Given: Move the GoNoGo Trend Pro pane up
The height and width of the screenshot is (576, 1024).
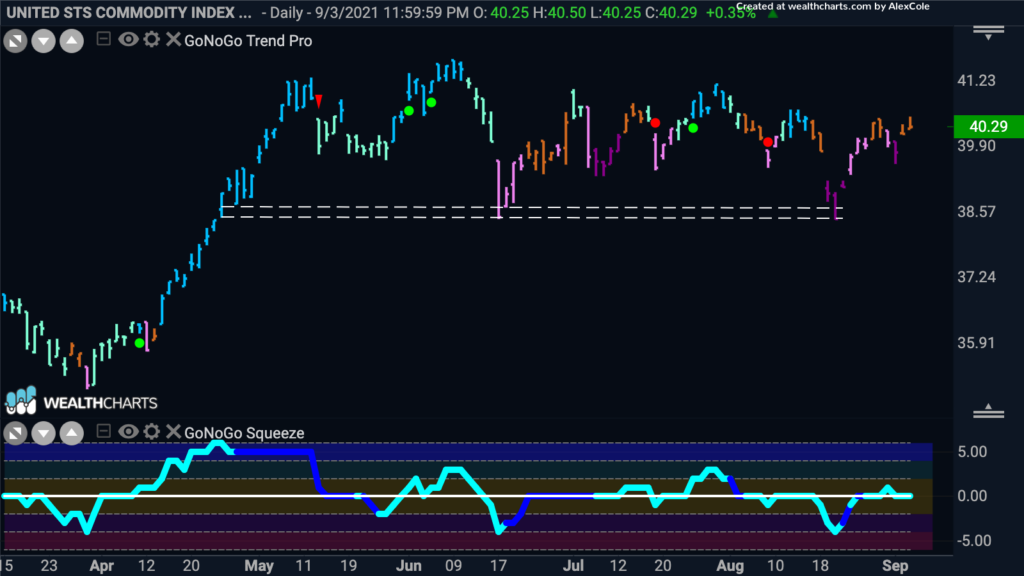Looking at the screenshot, I should coord(72,41).
